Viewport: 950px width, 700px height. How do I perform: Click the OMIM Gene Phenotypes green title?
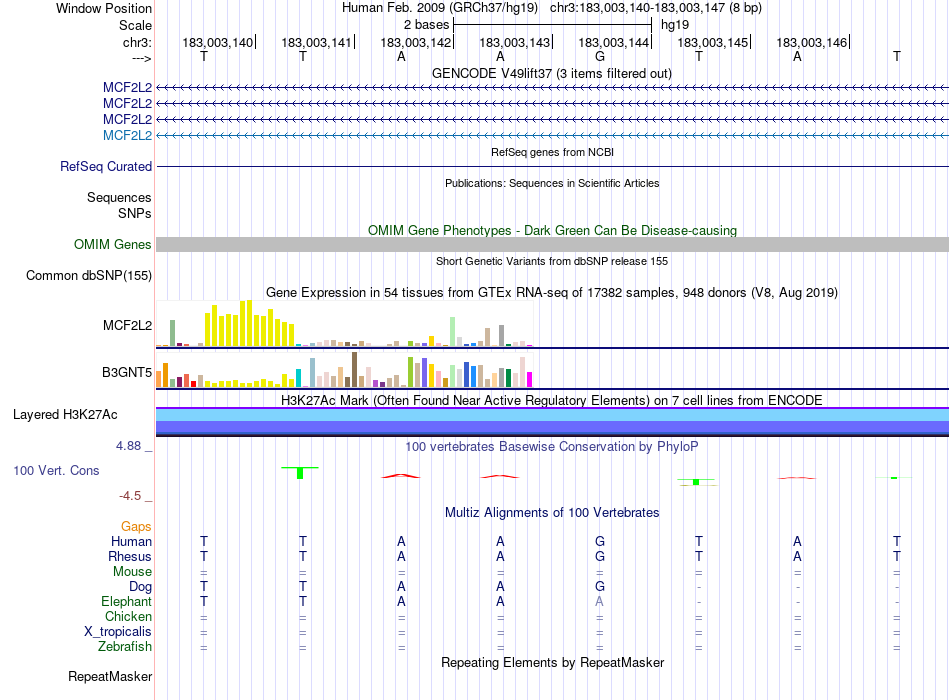(552, 230)
